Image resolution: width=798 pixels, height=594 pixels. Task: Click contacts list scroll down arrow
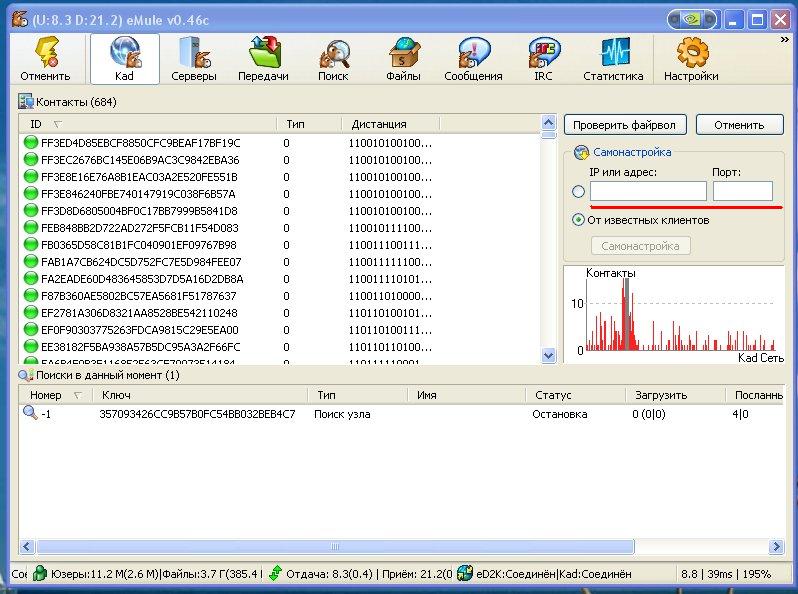548,355
